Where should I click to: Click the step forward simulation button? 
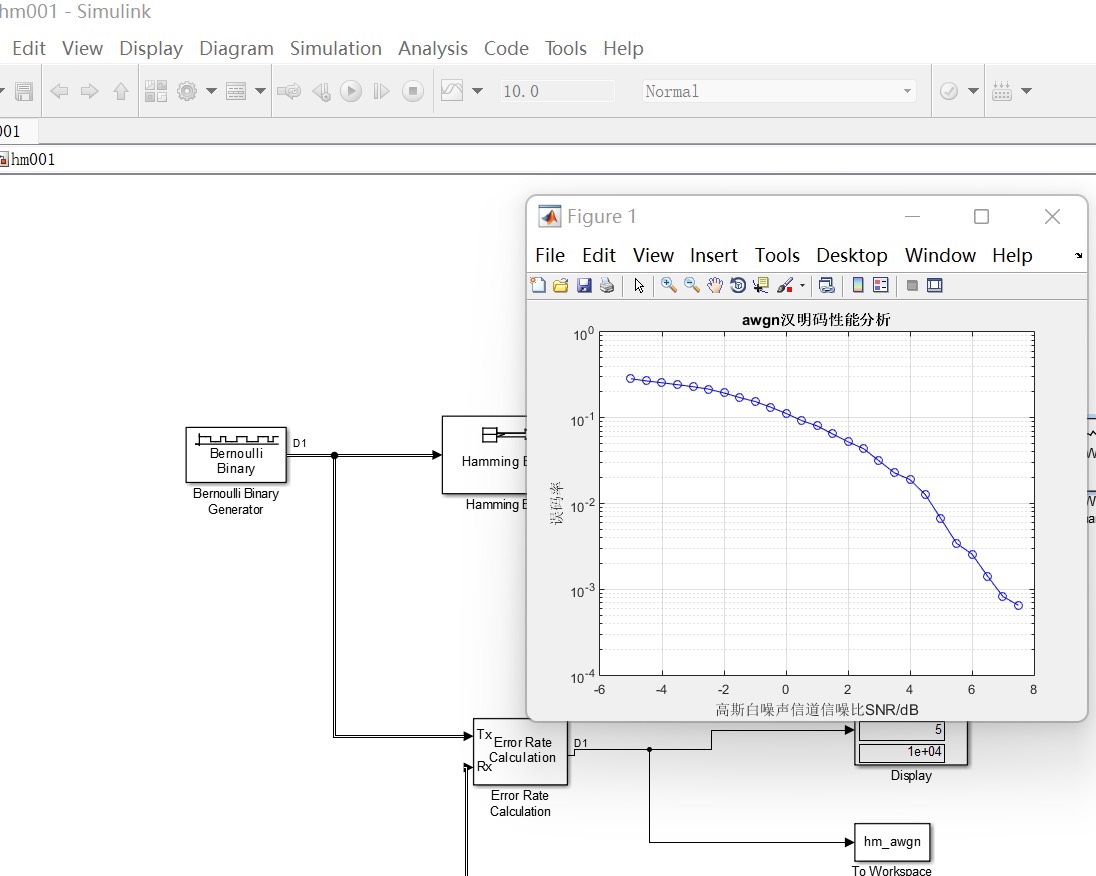[x=381, y=91]
